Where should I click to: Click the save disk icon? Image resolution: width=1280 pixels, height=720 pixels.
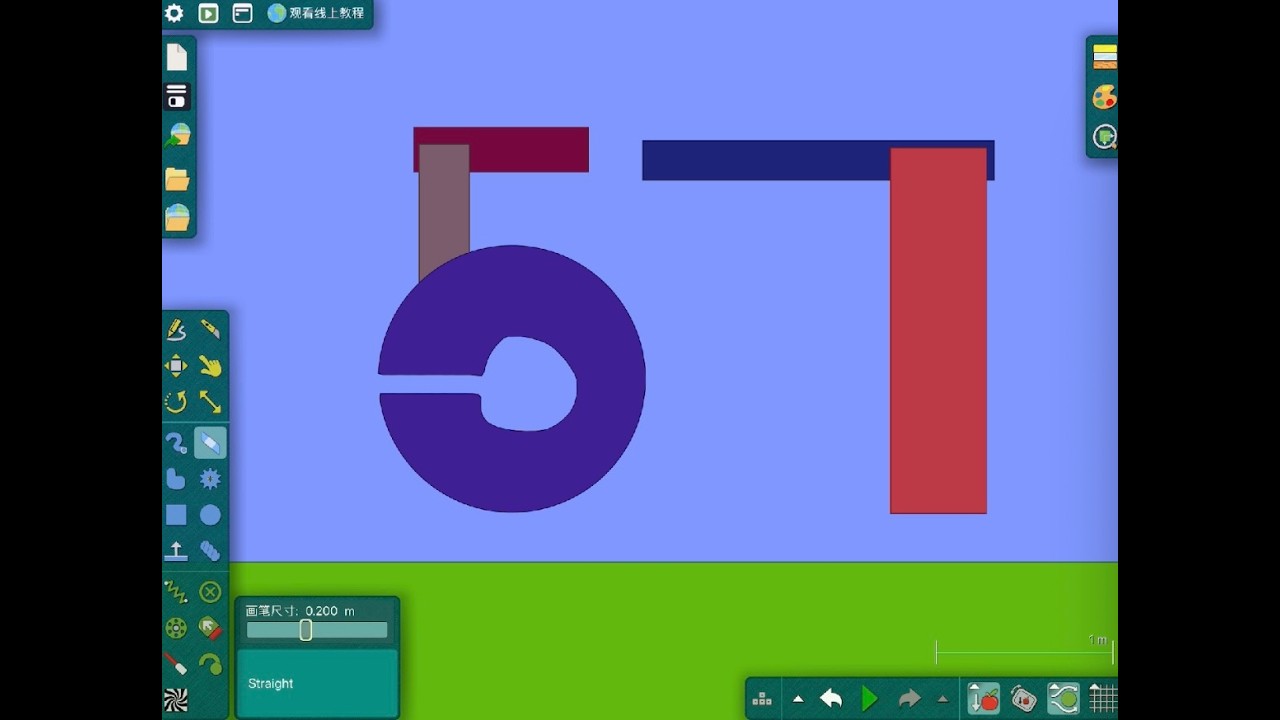(177, 97)
